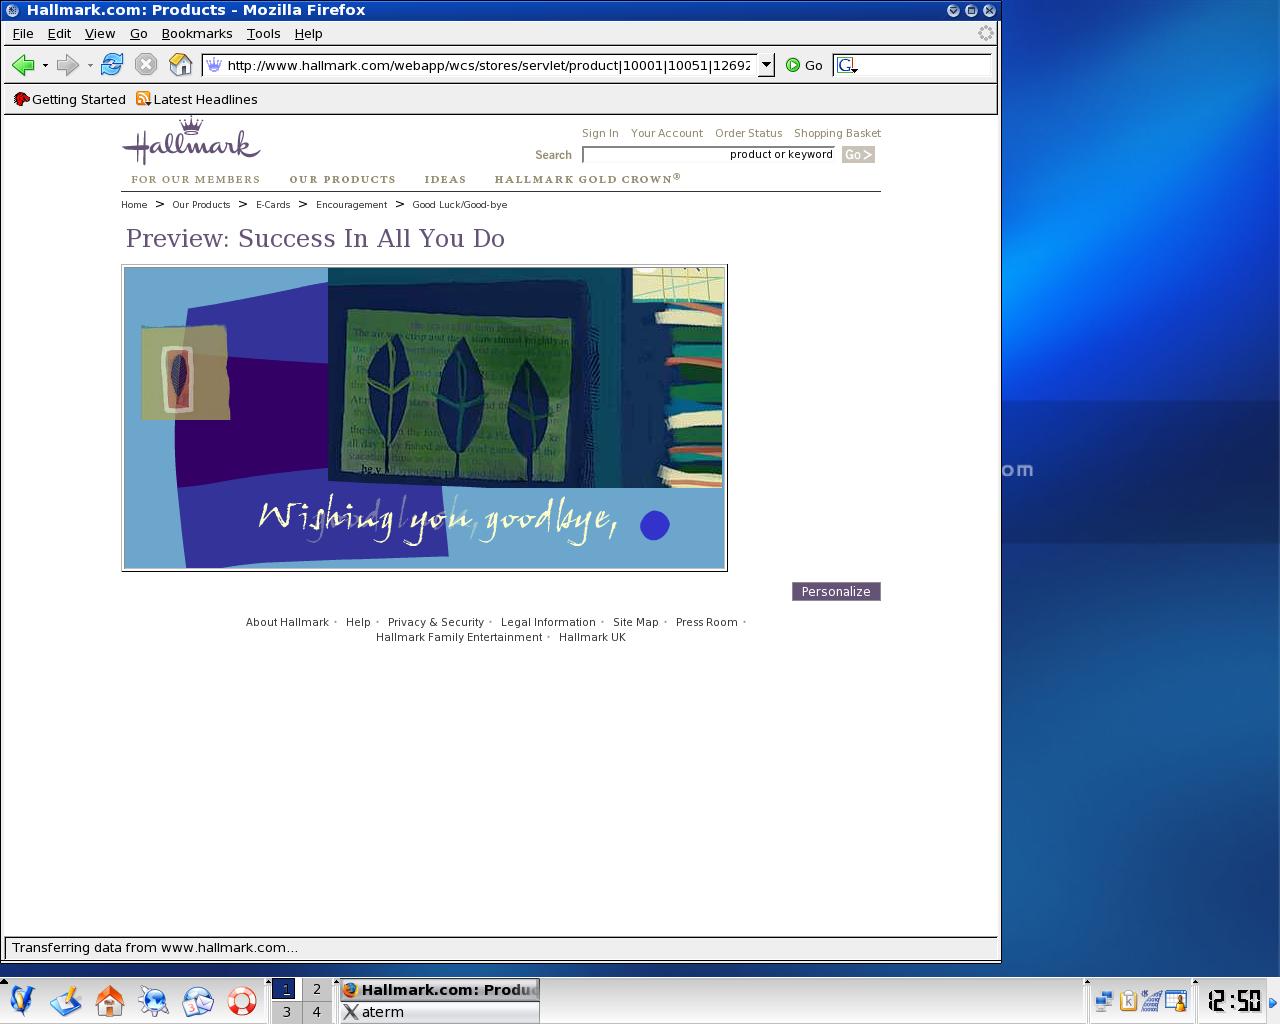Open the Shopping Basket link
Image resolution: width=1280 pixels, height=1024 pixels.
click(838, 133)
